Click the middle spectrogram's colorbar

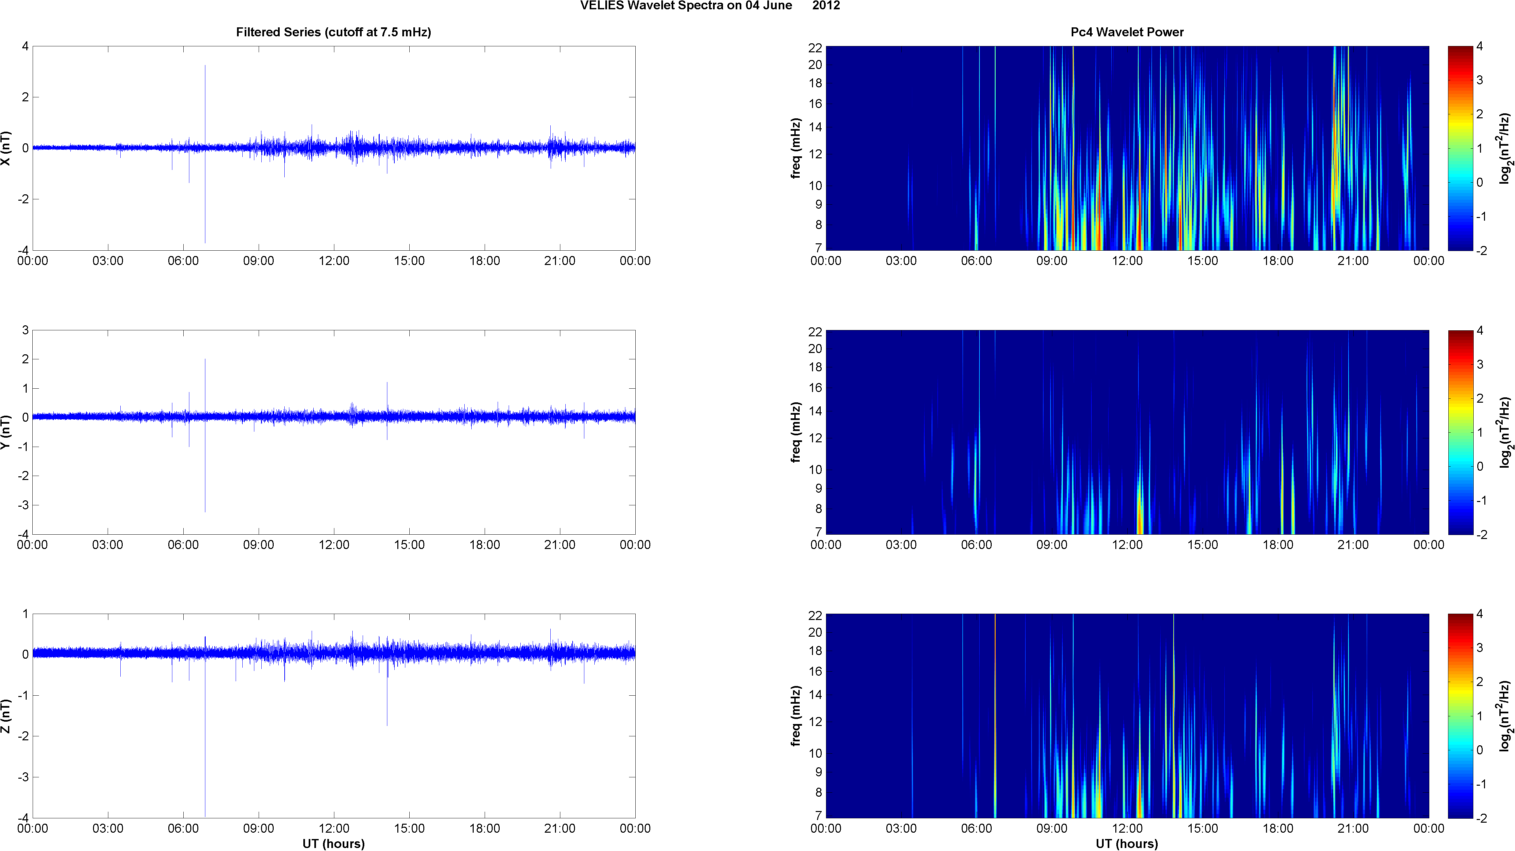pos(1460,432)
